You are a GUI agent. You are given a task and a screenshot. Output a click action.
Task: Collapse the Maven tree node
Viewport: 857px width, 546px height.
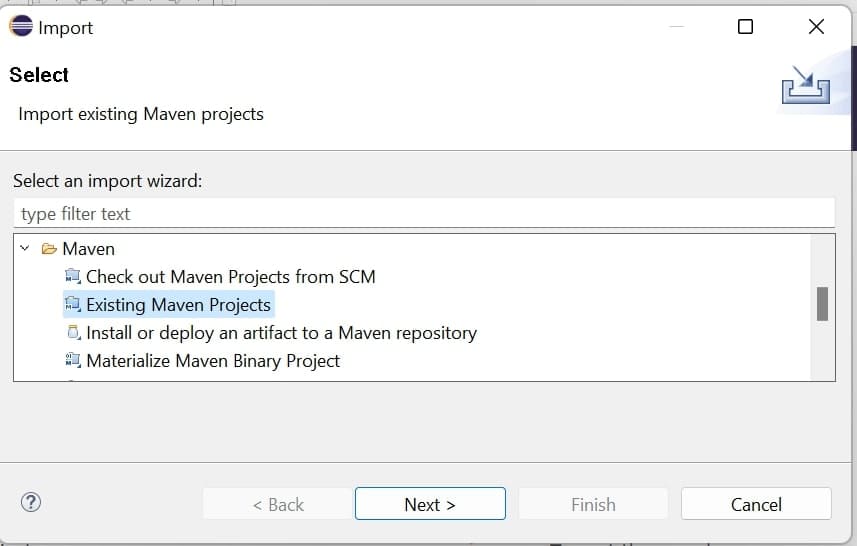[x=25, y=249]
